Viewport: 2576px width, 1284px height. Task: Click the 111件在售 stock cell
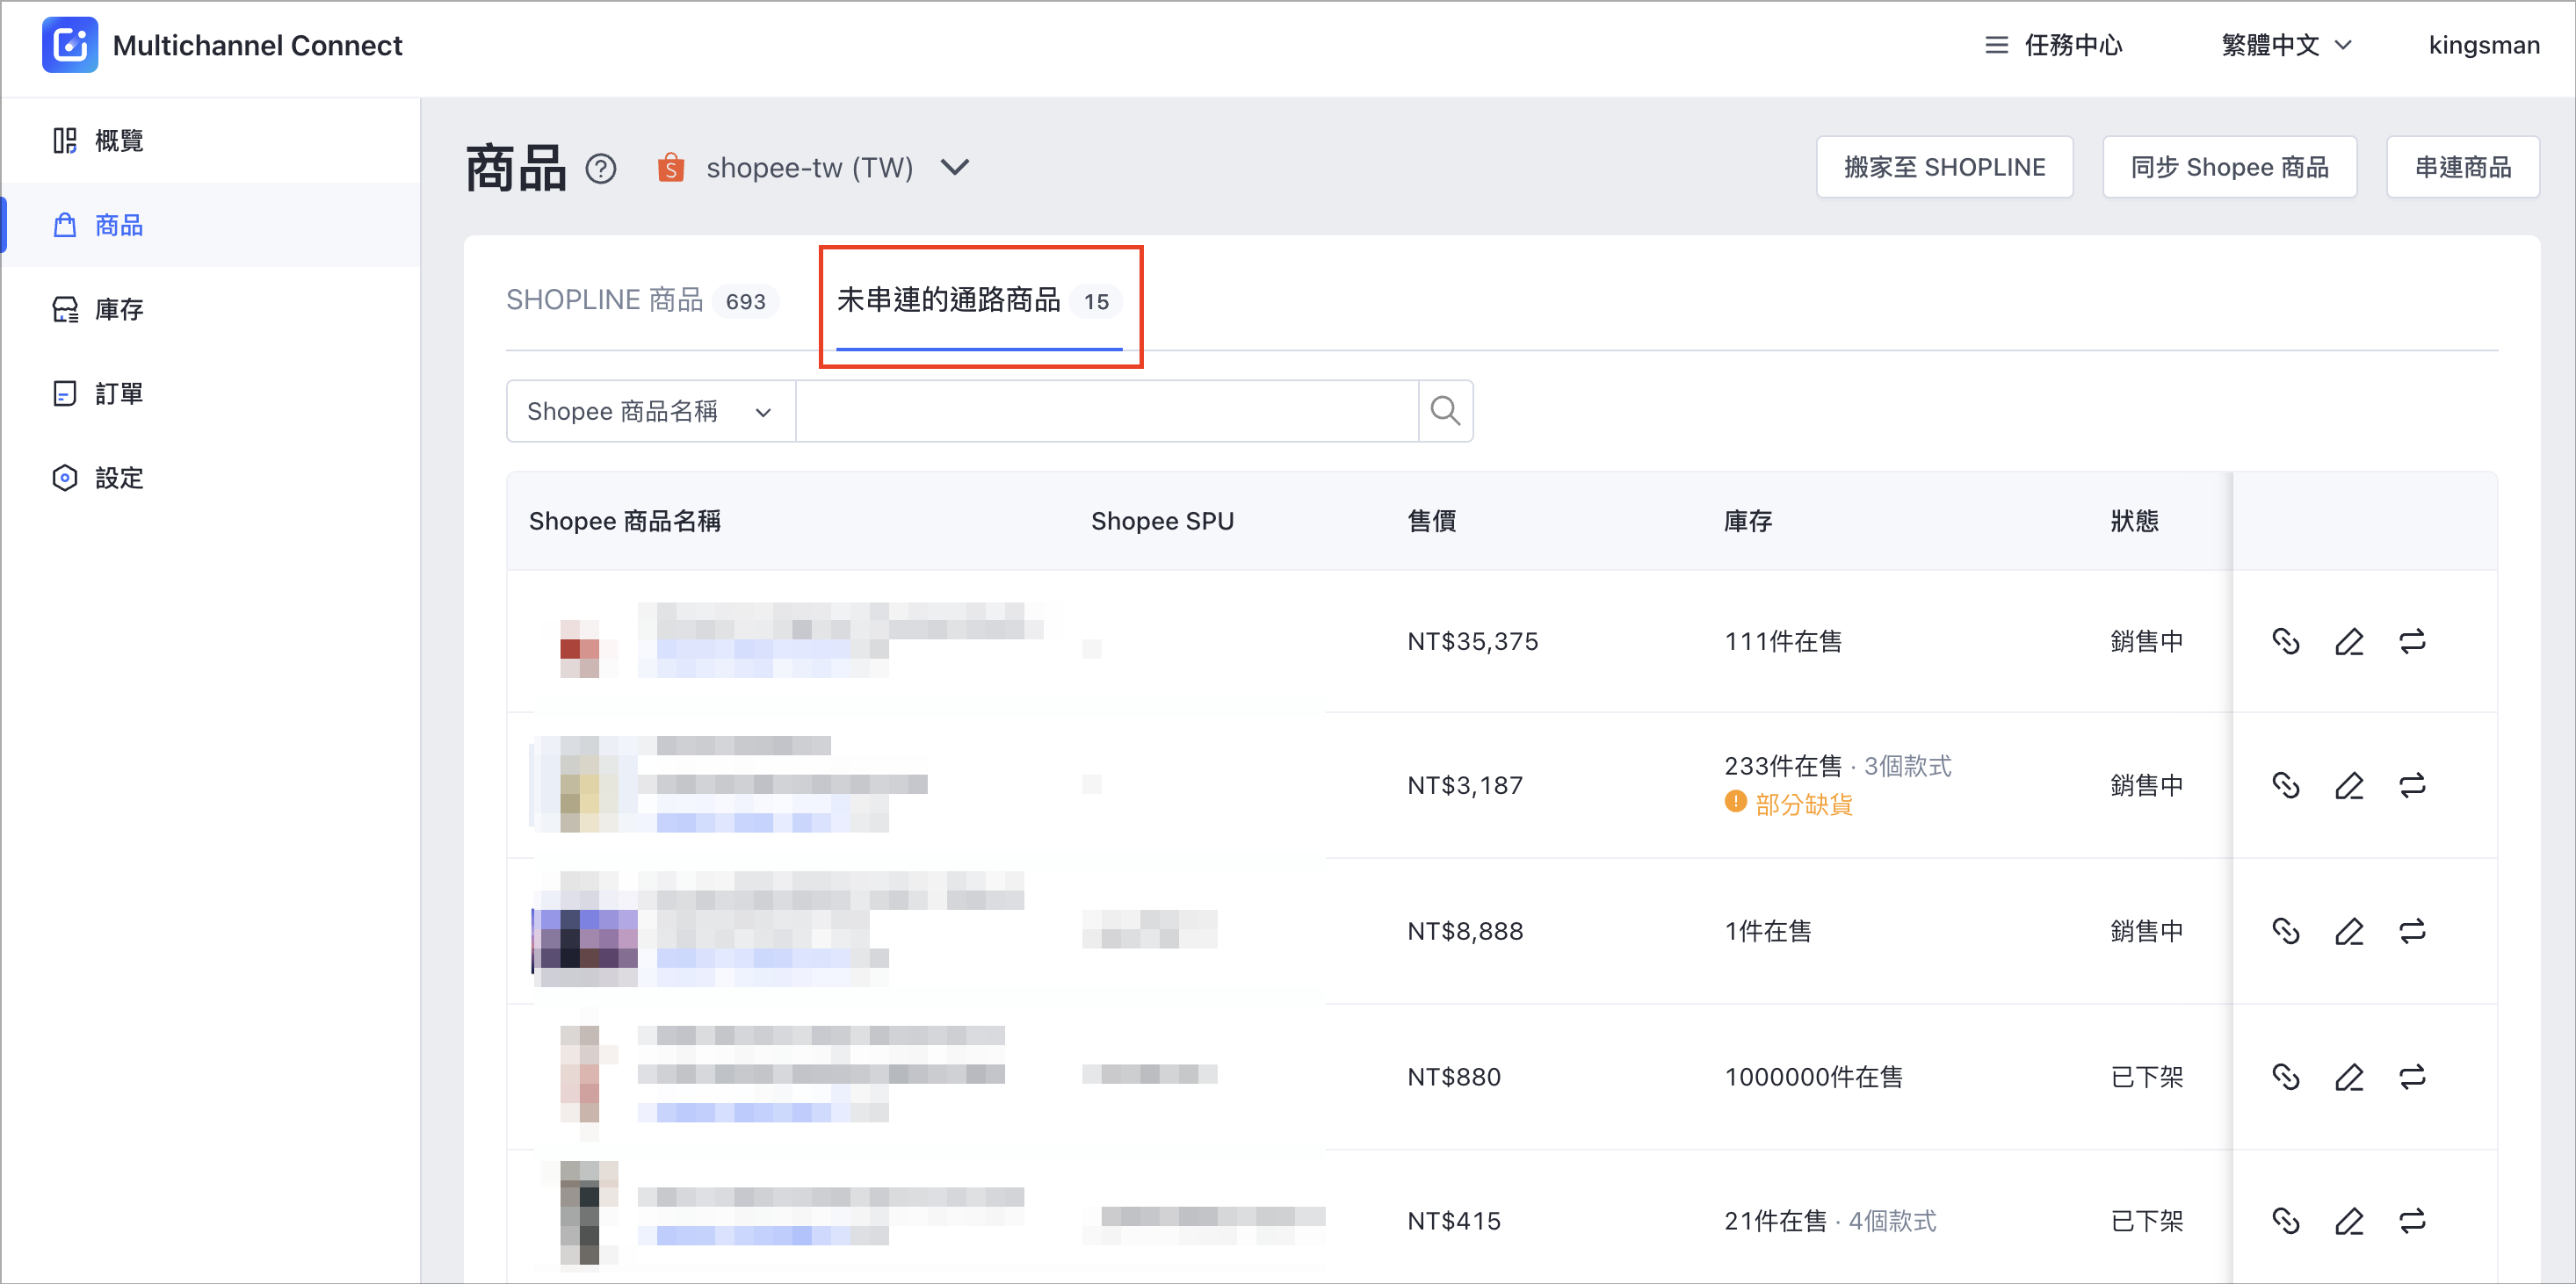1783,641
